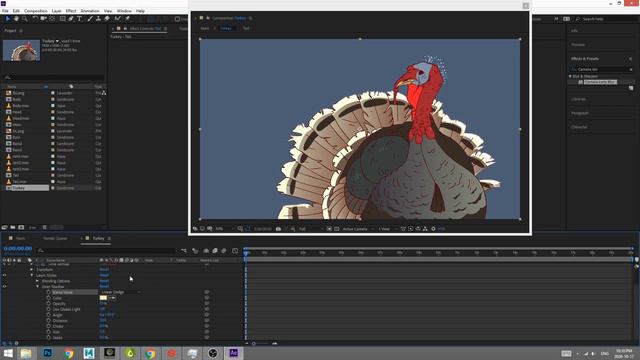Select the Hand tool
Image resolution: width=640 pixels, height=360 pixels.
[16, 19]
